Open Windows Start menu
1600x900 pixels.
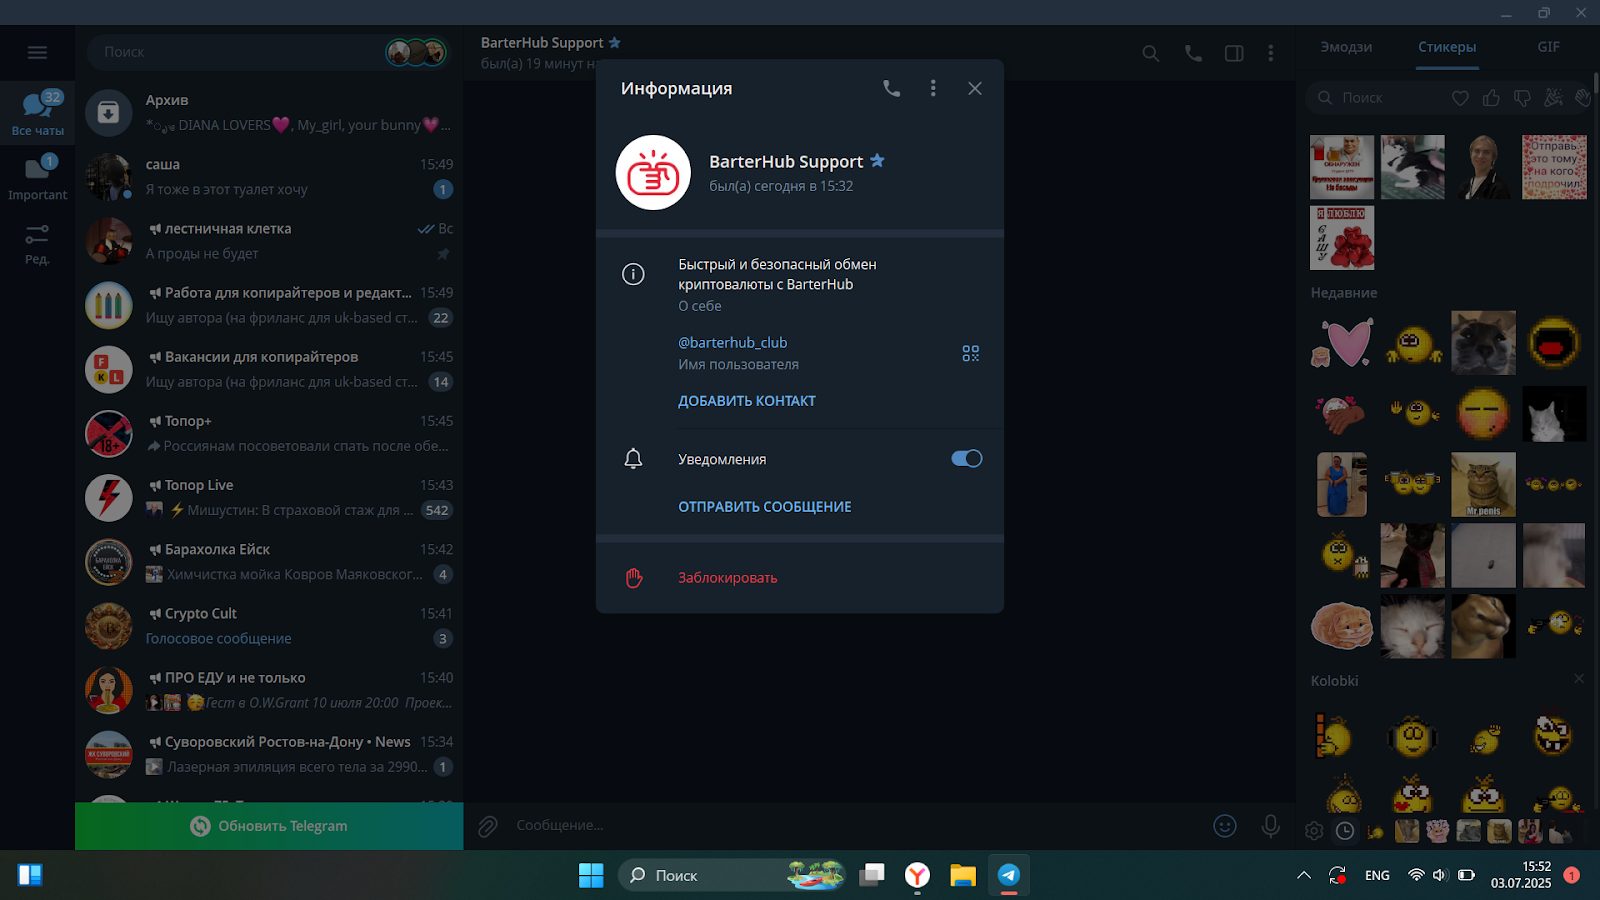point(591,875)
